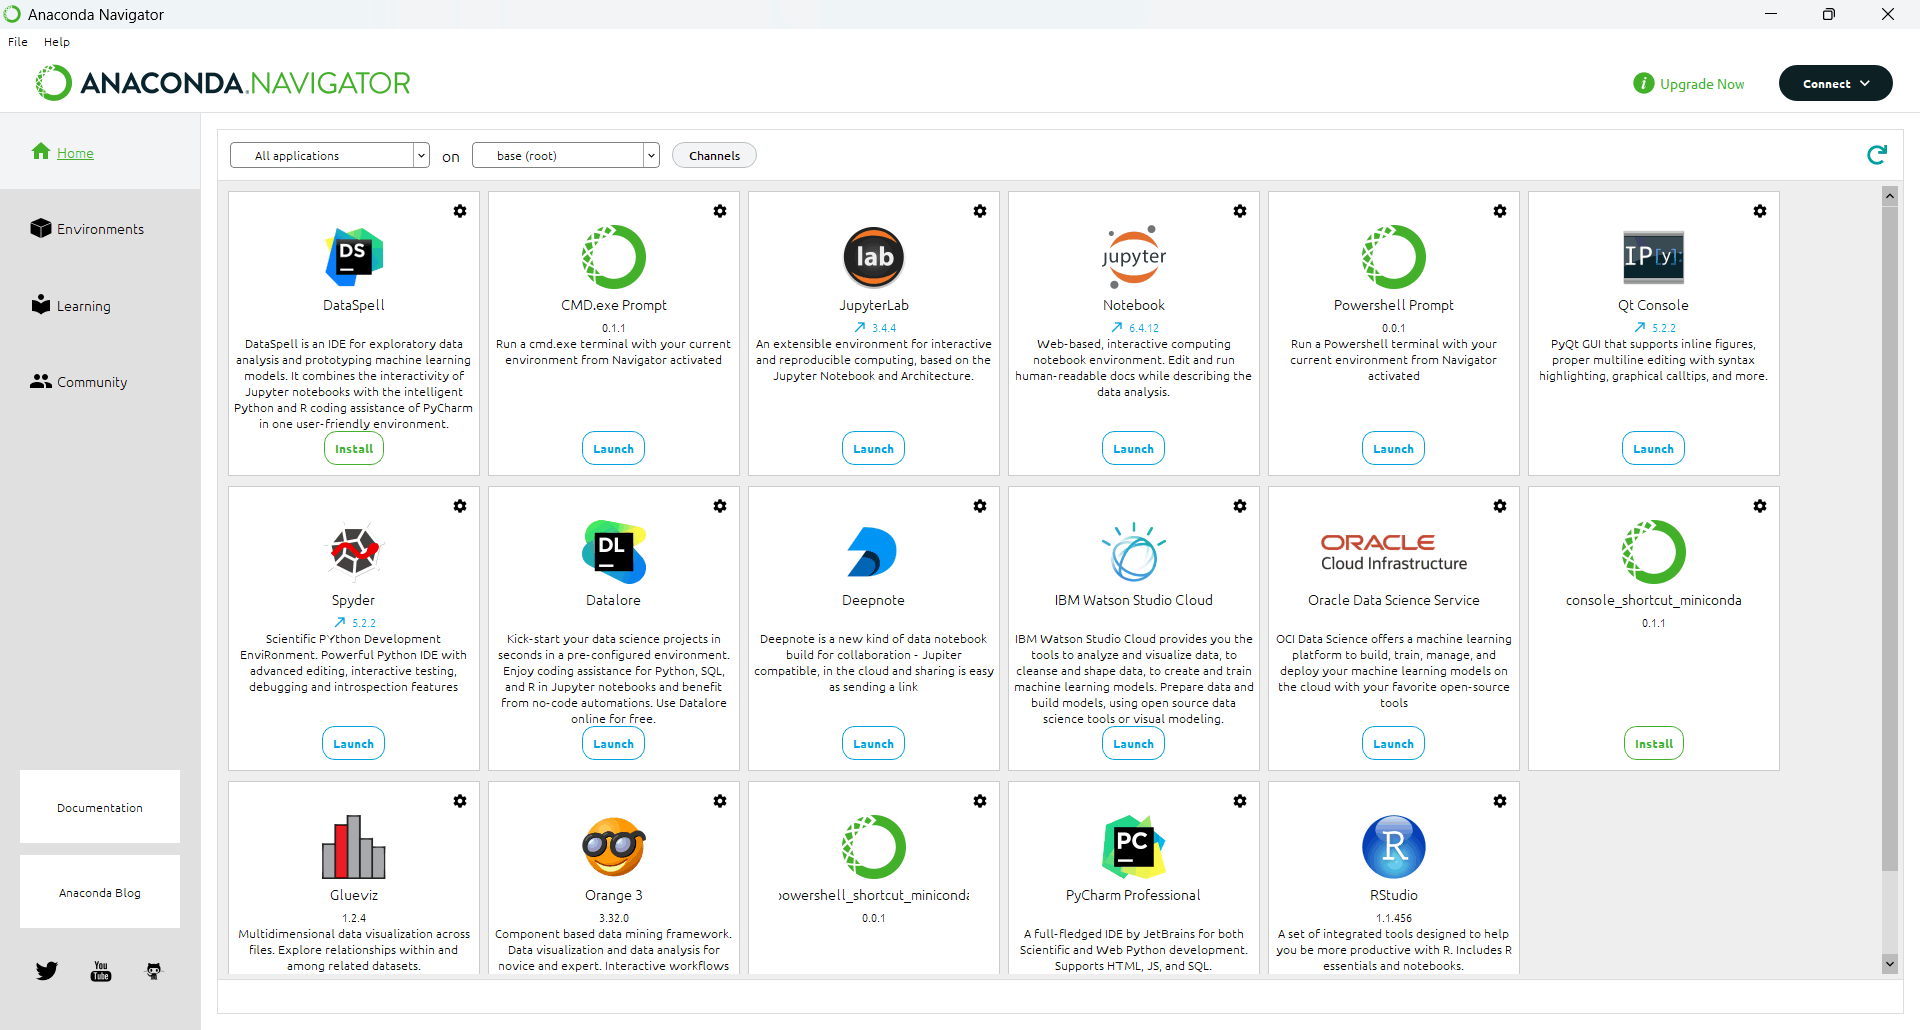Open settings gear on Oracle Data Science card
The width and height of the screenshot is (1920, 1030).
pyautogui.click(x=1500, y=506)
